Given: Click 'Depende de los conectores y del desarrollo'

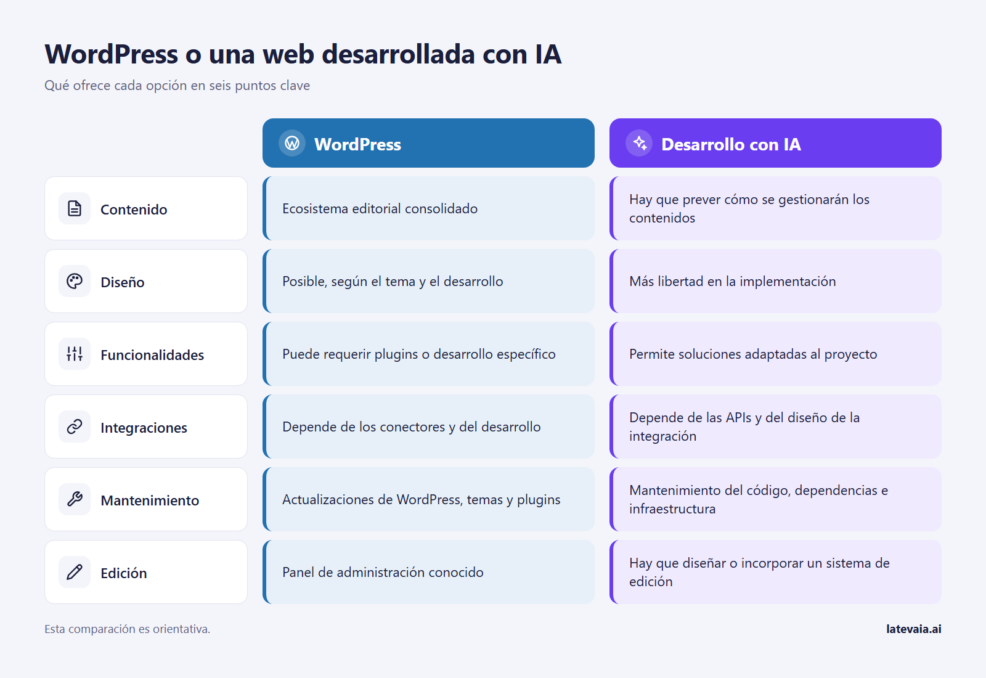Looking at the screenshot, I should [x=428, y=426].
